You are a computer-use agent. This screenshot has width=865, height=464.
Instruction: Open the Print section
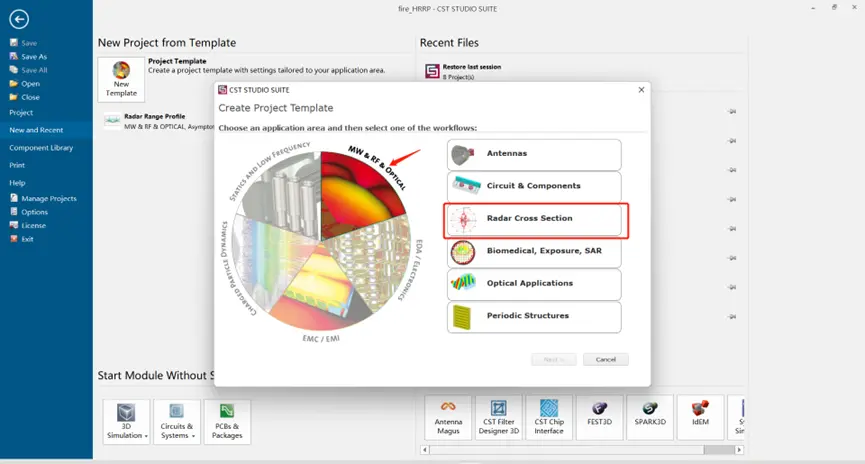[17, 165]
